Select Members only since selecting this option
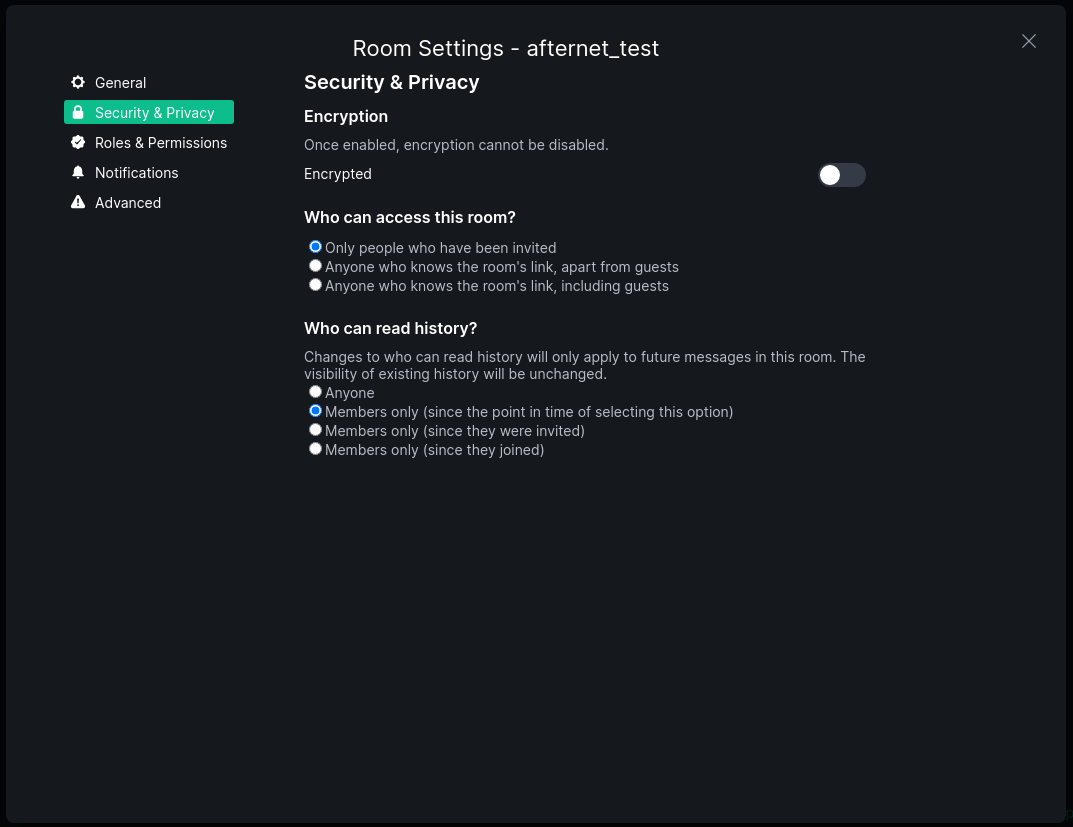The image size is (1073, 827). point(316,411)
